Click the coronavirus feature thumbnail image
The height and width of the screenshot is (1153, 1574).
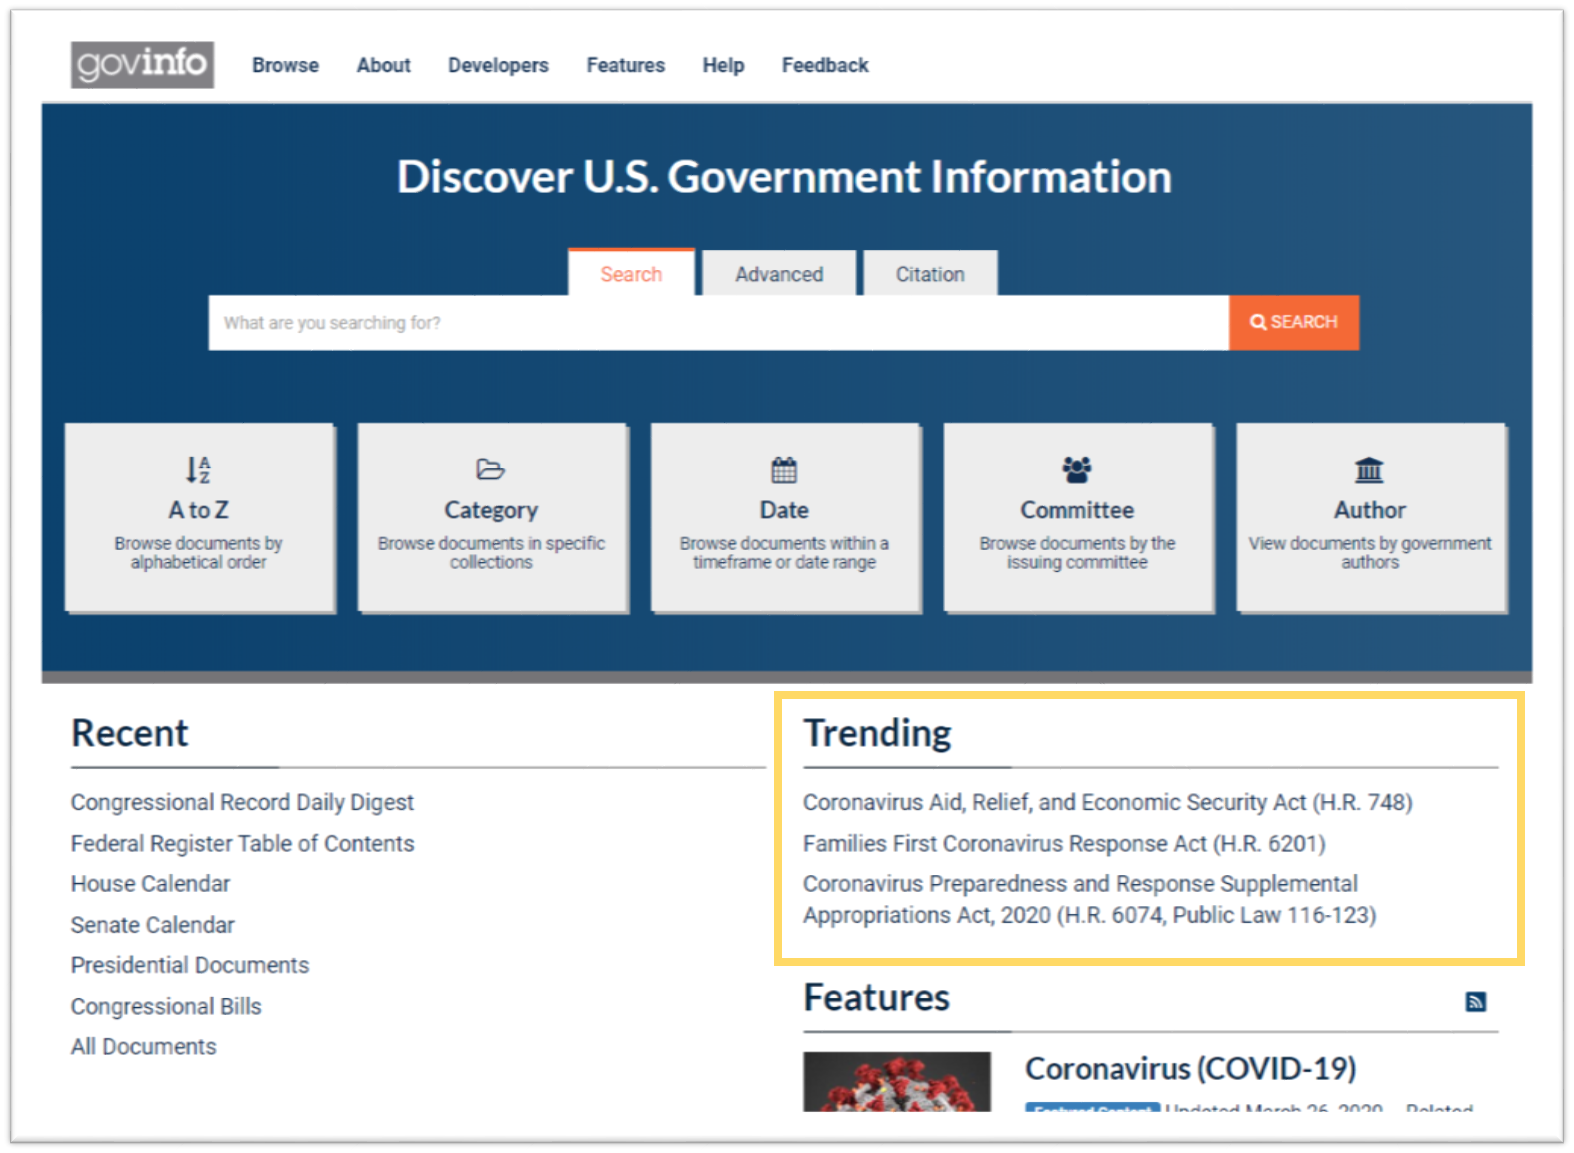(897, 1082)
